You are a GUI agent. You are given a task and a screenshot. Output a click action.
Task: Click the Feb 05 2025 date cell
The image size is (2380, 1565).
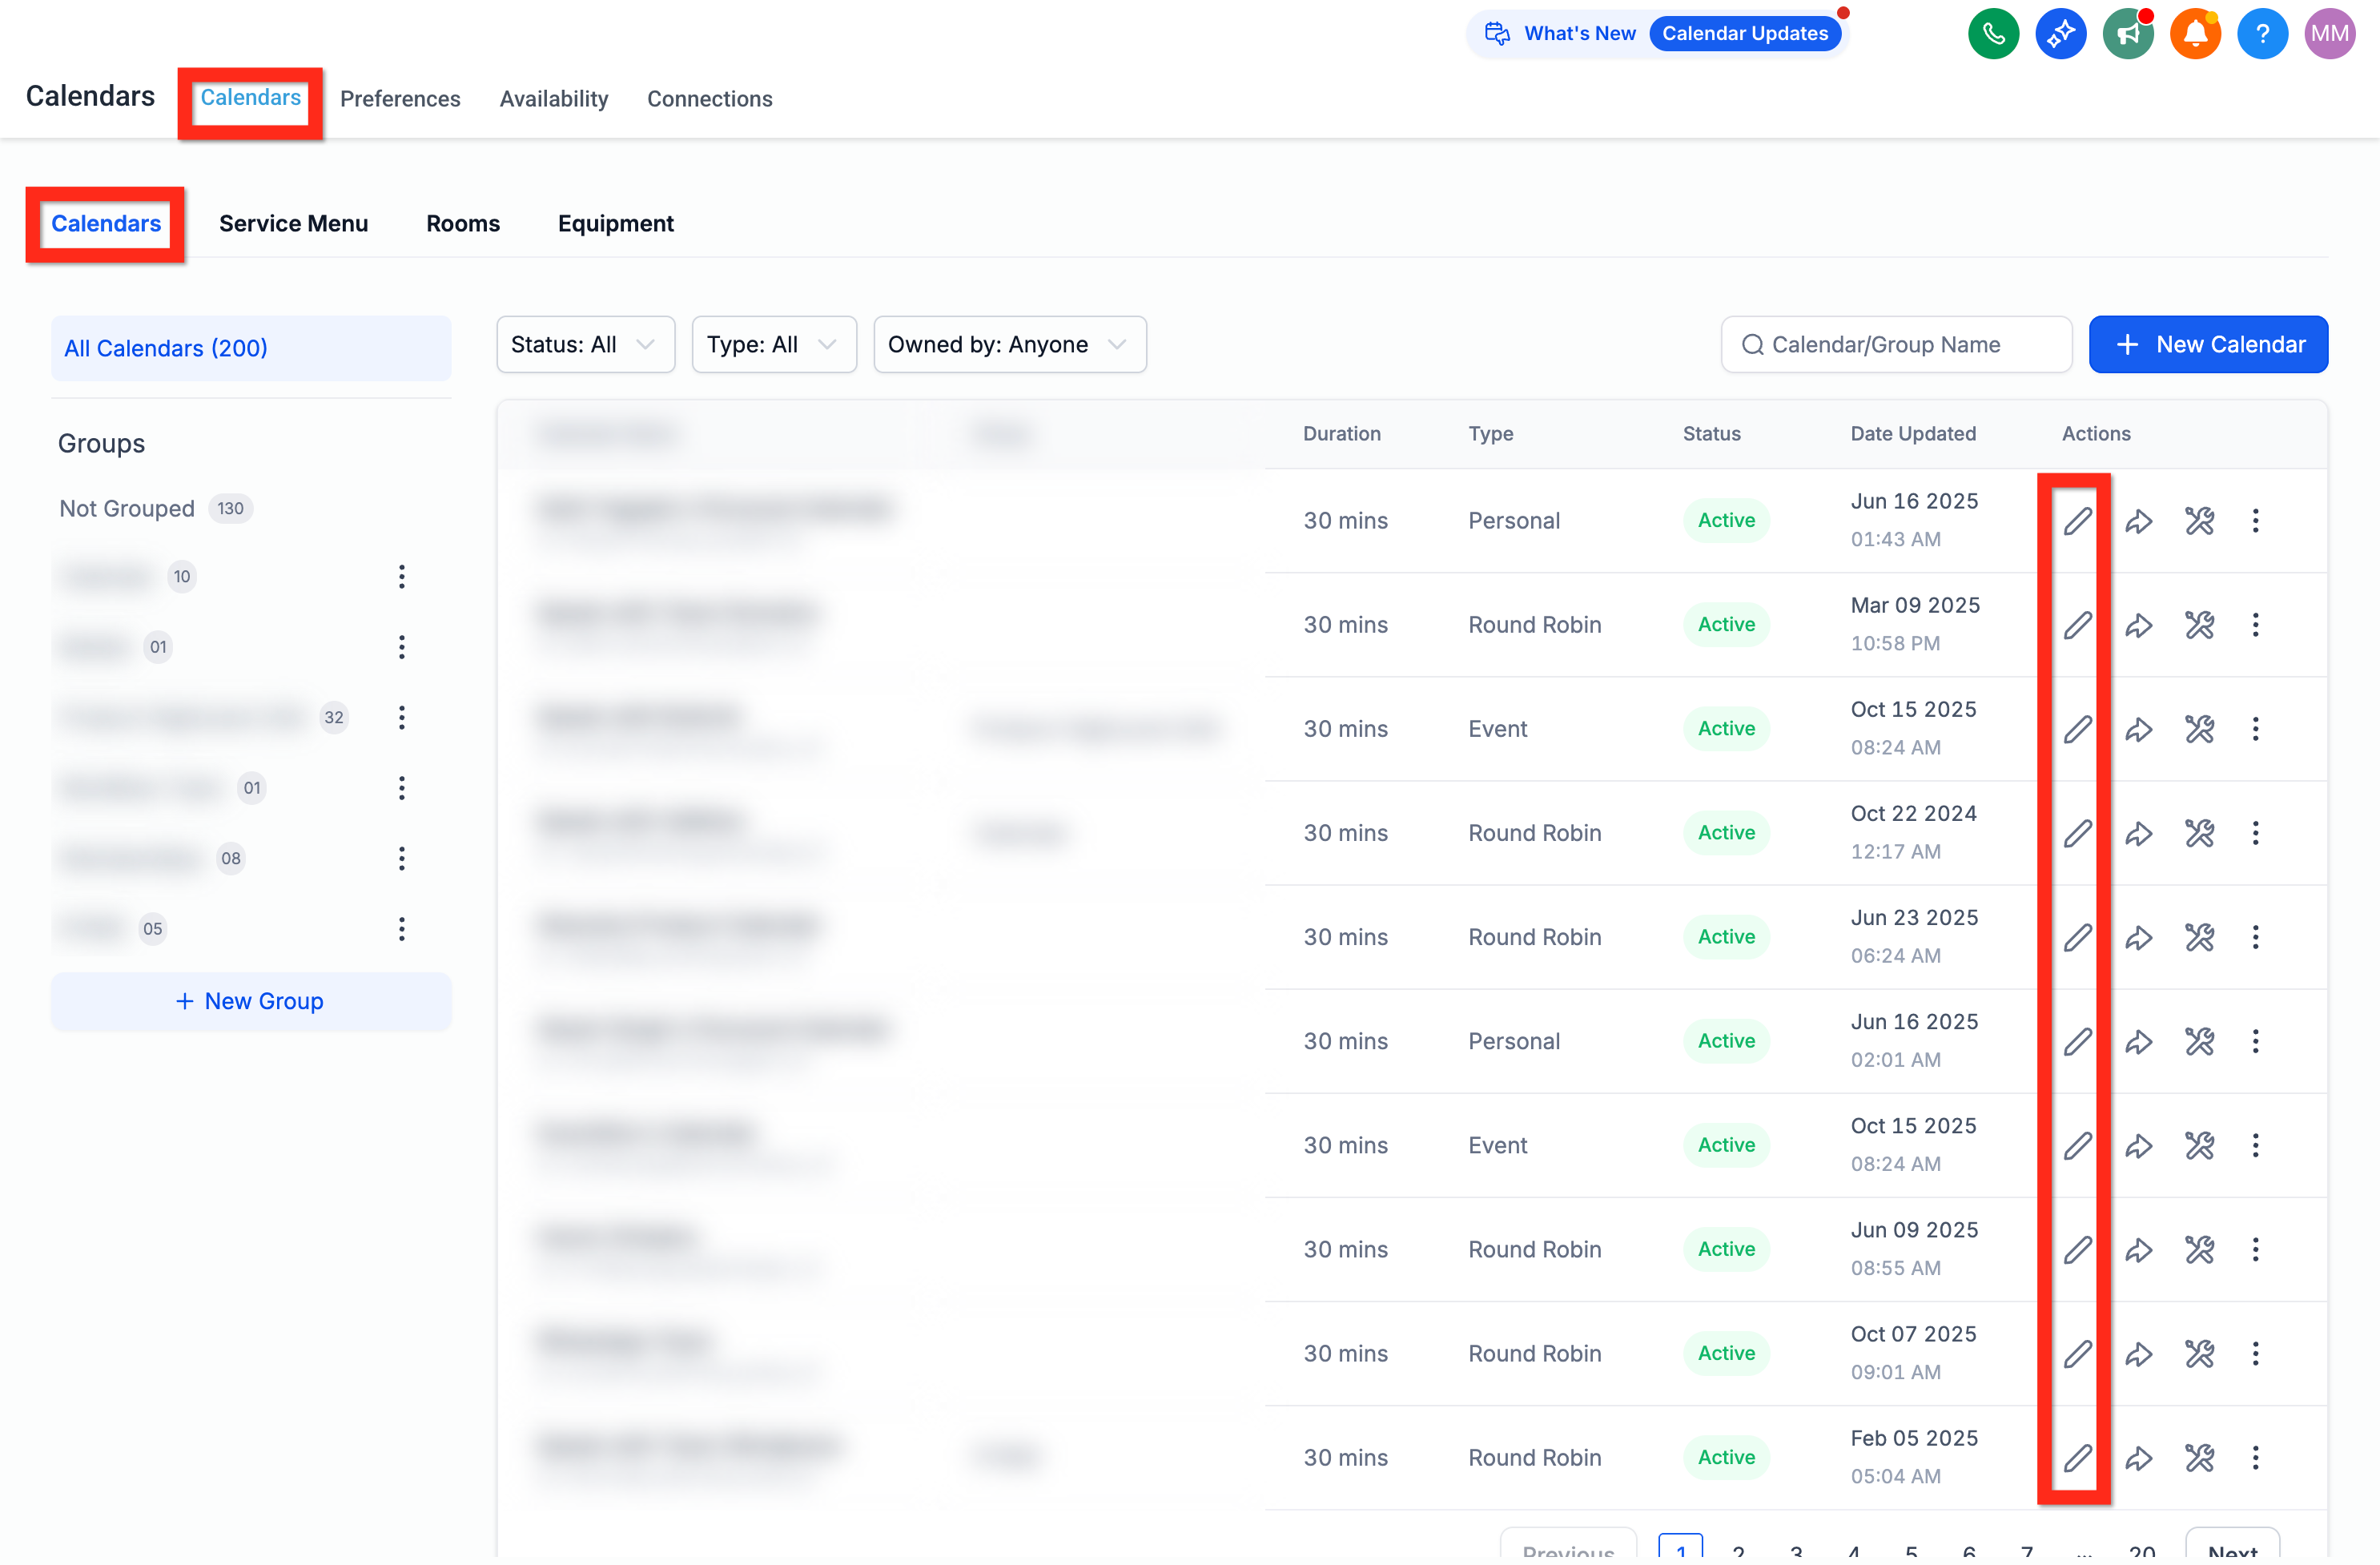click(1914, 1439)
